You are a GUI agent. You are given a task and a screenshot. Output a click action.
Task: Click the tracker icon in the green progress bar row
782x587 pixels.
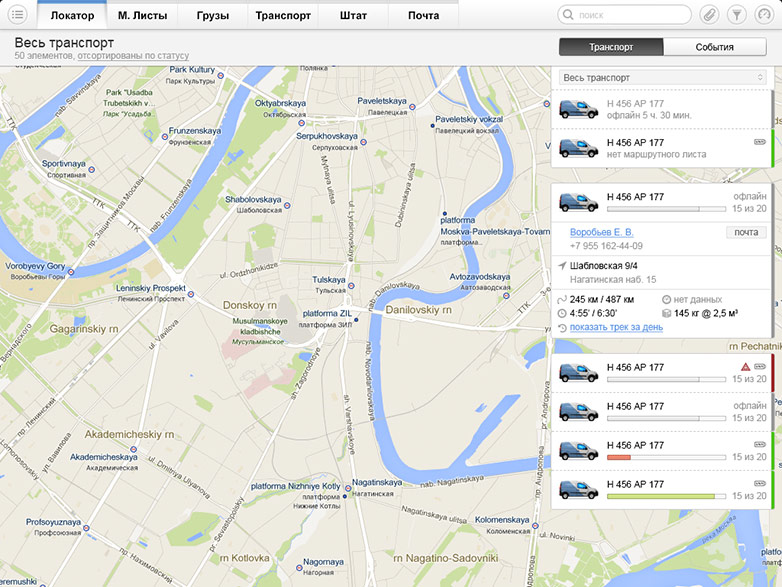coord(760,483)
